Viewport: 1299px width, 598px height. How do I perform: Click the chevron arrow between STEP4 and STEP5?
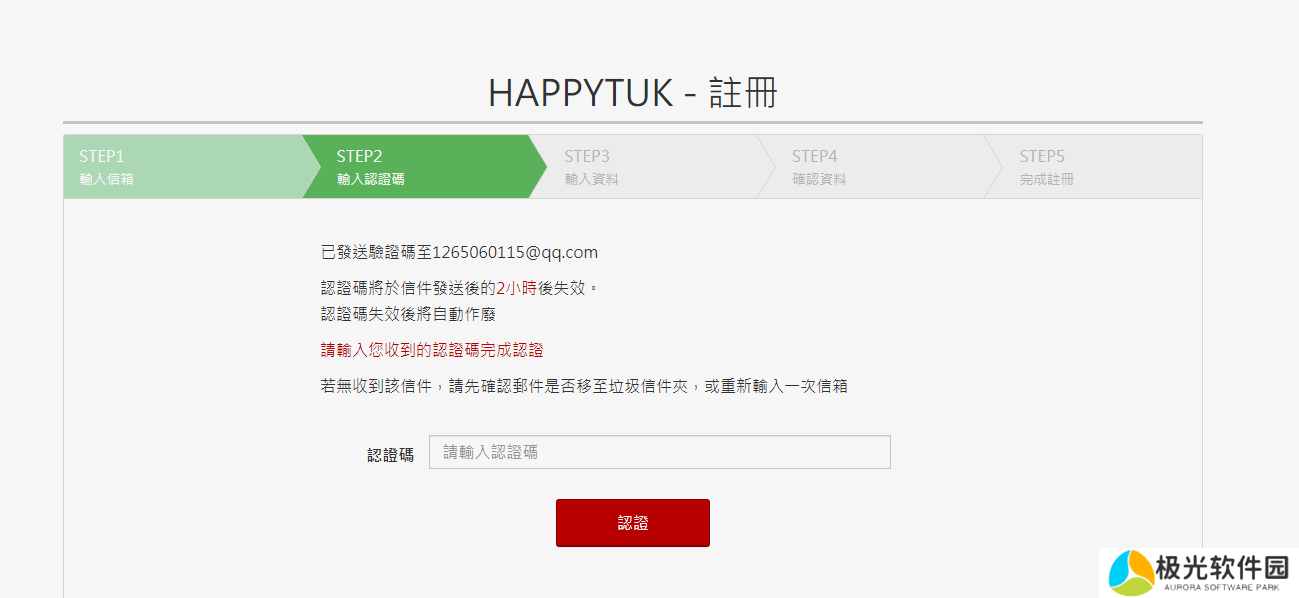pyautogui.click(x=994, y=167)
